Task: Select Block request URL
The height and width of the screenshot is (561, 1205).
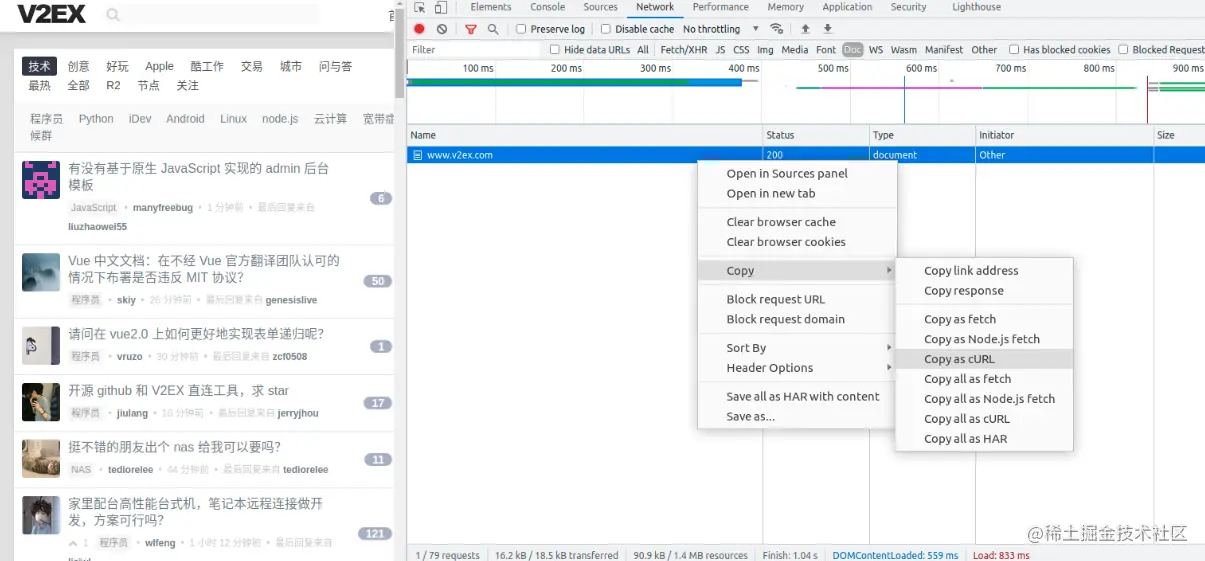Action: 797,299
